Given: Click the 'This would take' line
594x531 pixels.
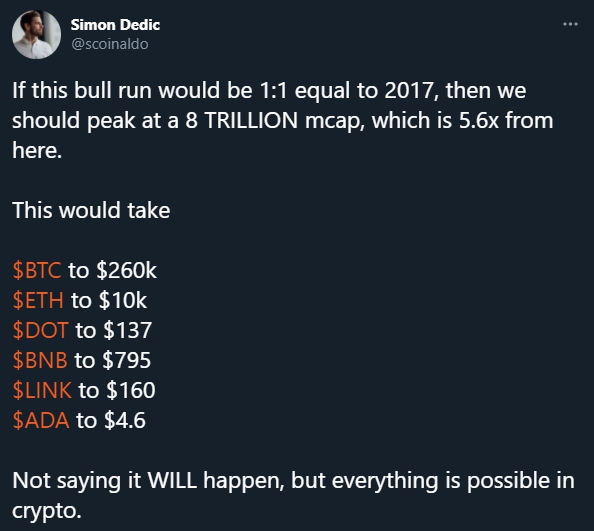Looking at the screenshot, I should point(91,210).
